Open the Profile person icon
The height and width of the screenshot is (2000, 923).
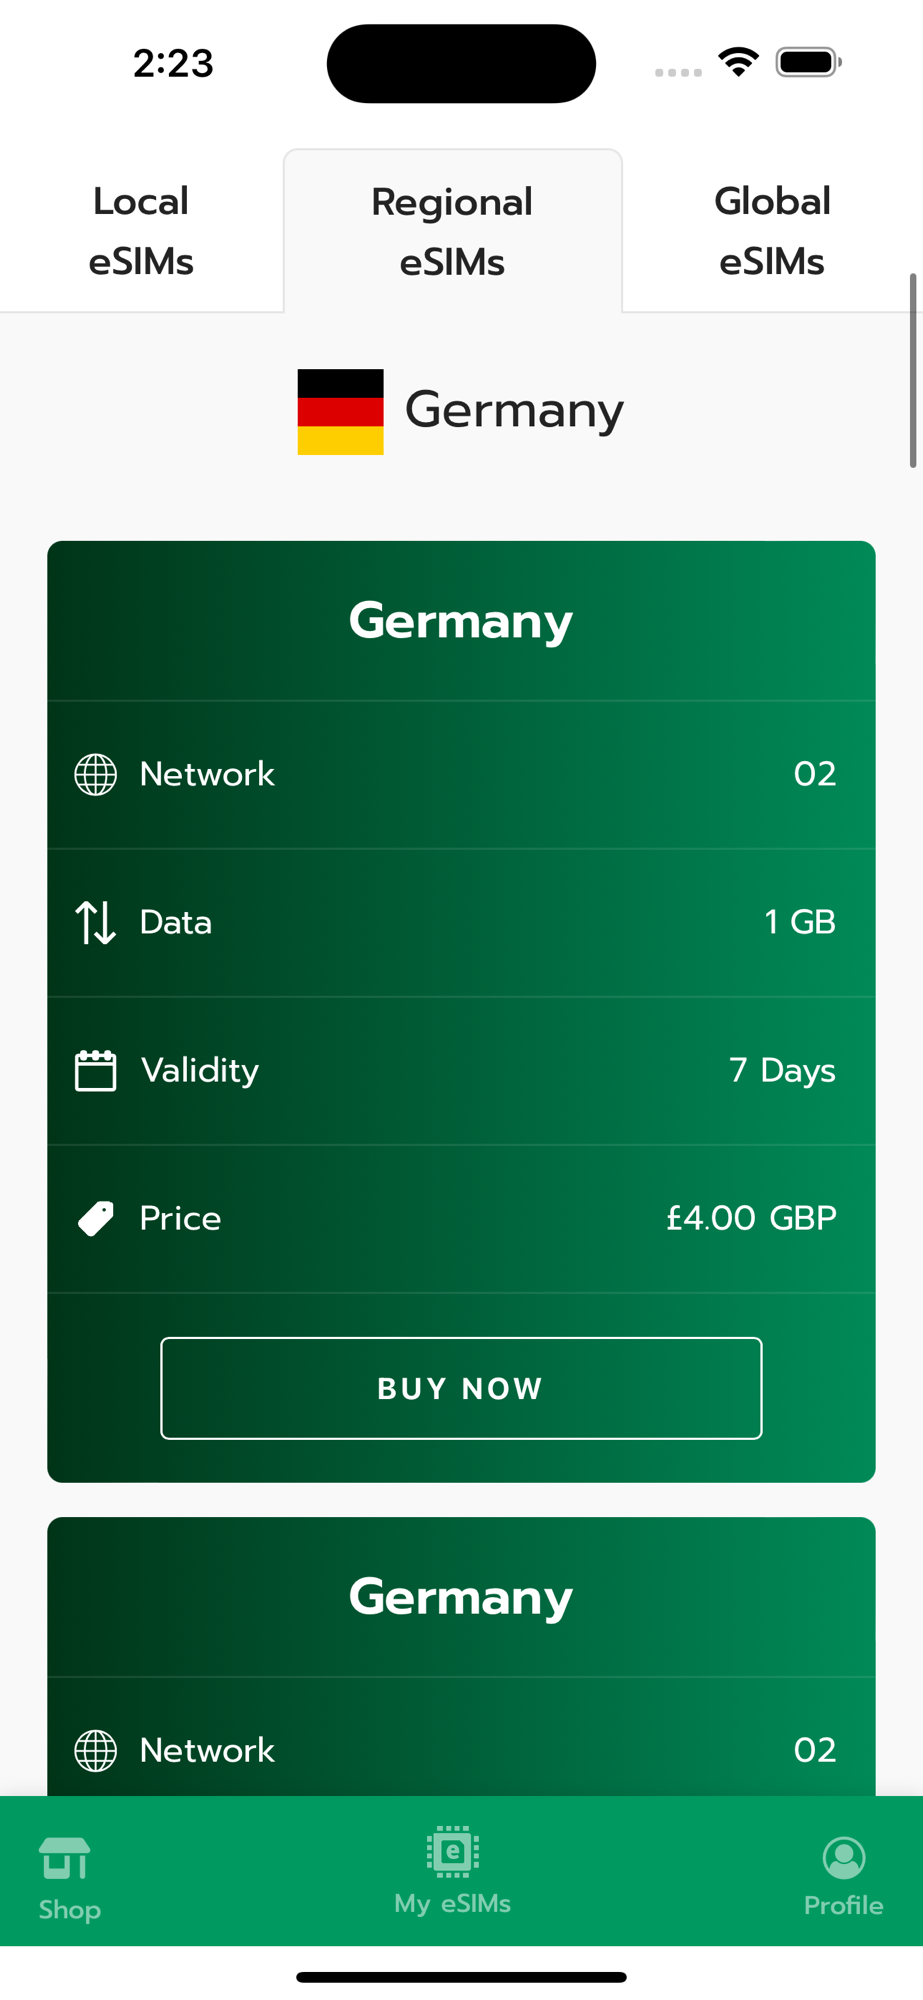pos(844,1858)
